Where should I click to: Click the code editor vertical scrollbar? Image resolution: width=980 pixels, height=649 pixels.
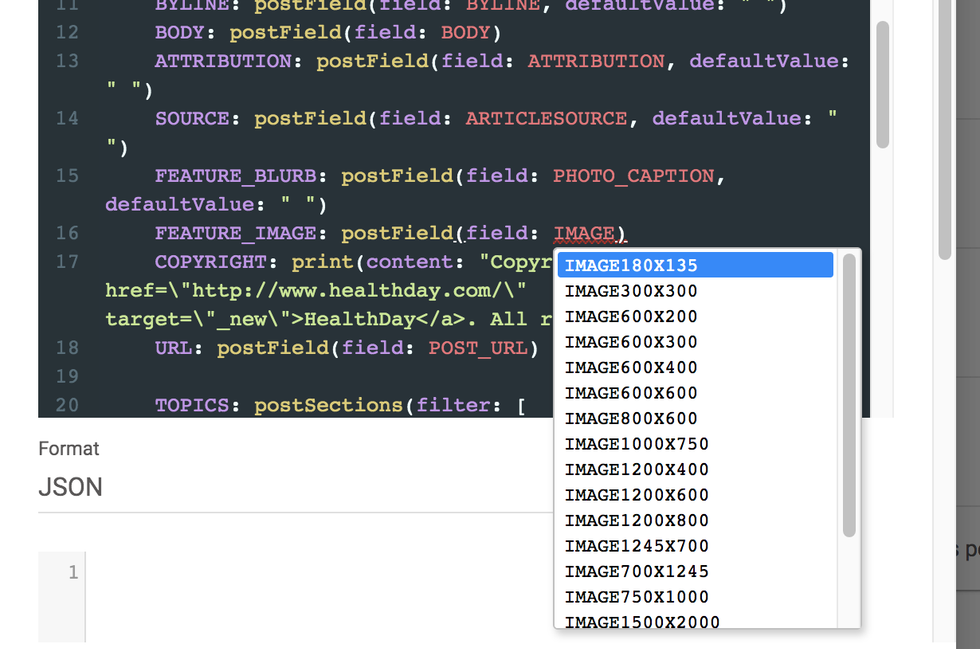(x=882, y=85)
